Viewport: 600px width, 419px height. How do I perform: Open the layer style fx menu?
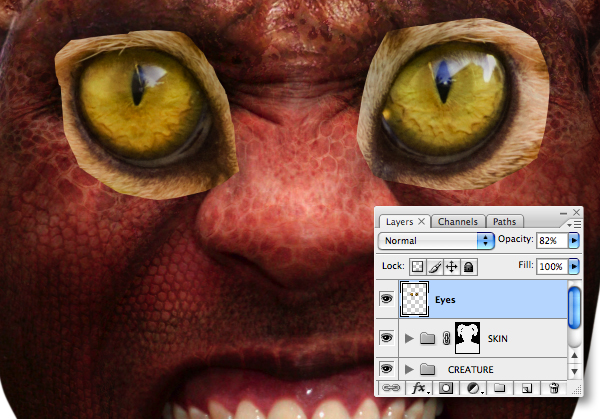(x=419, y=388)
